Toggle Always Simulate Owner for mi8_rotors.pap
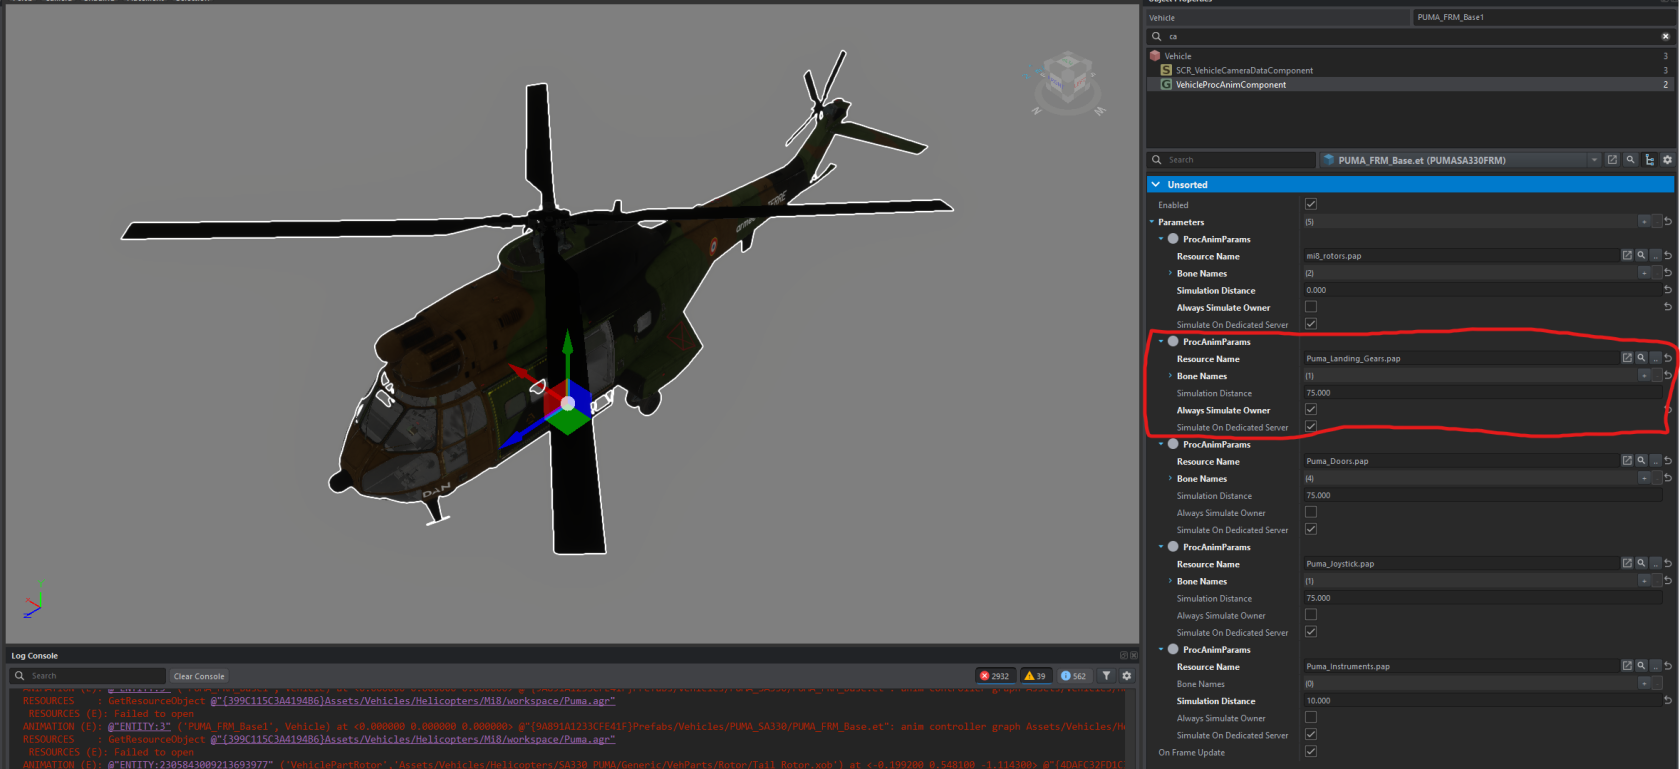 1311,307
